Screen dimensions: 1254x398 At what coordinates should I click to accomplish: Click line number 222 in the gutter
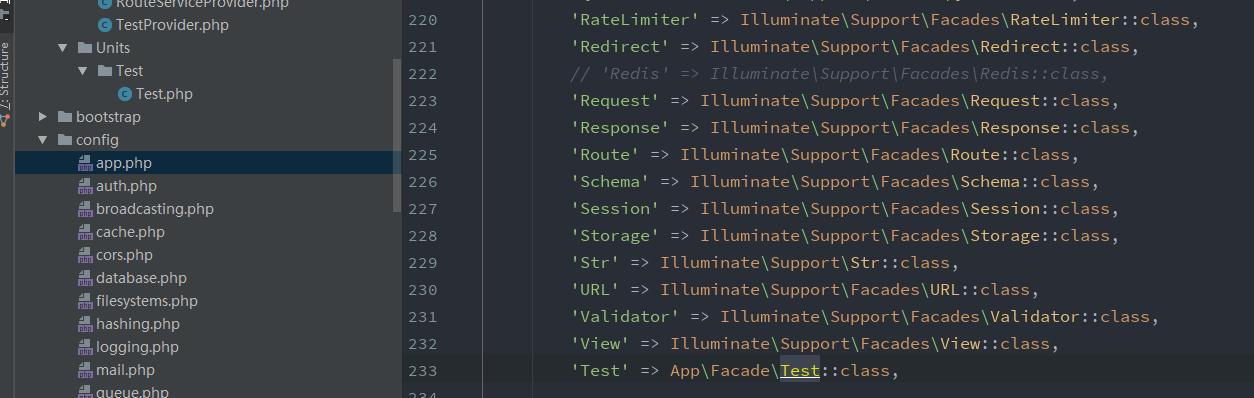pos(423,74)
